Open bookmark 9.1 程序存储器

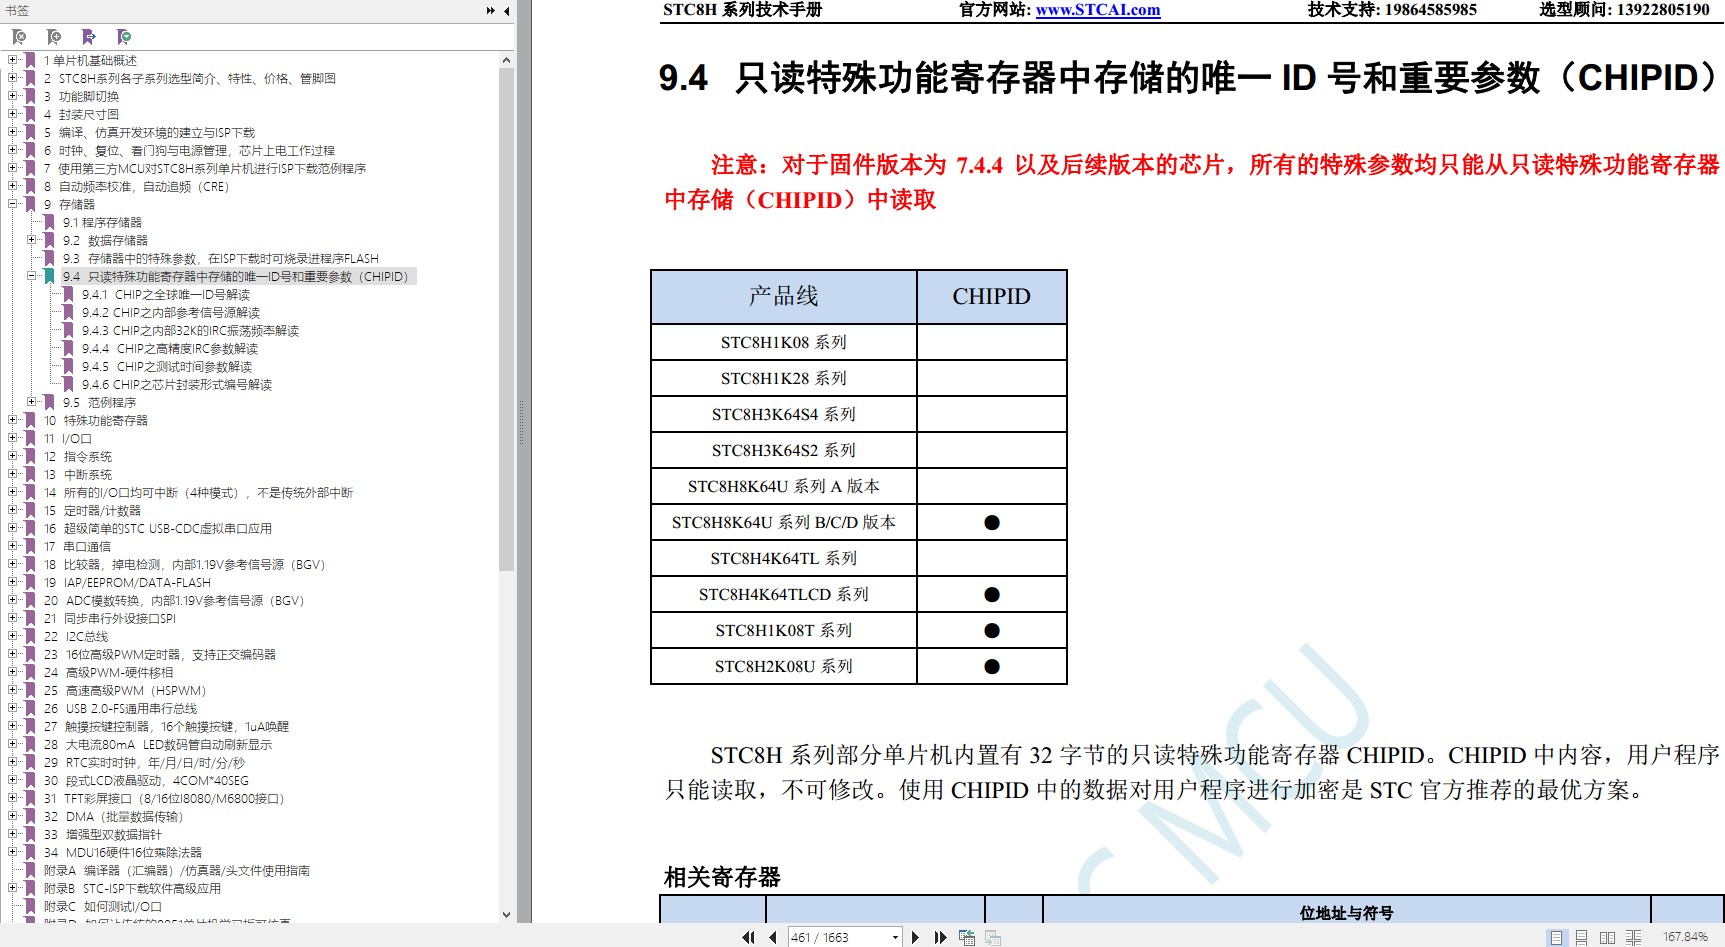click(102, 222)
